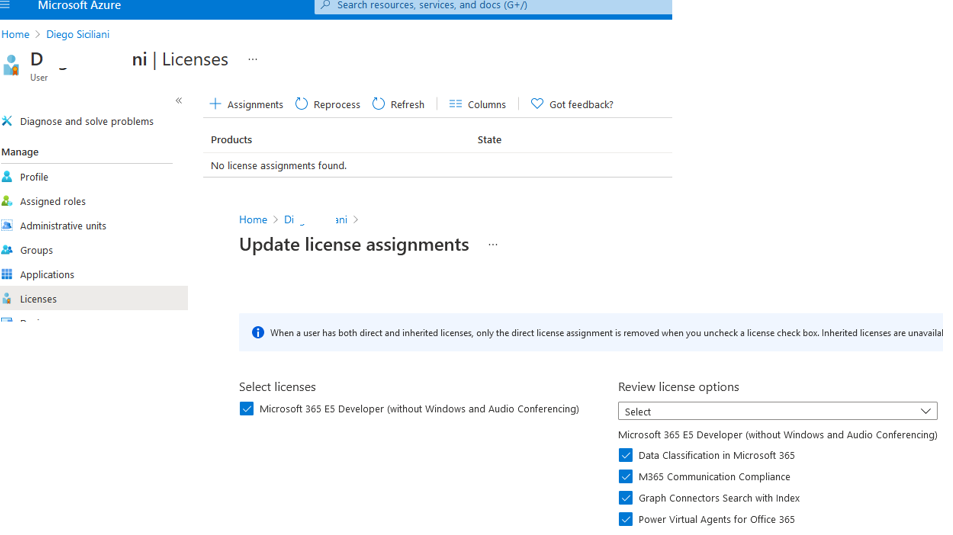Open the Azure portal hamburger menu
953x535 pixels.
tap(5, 5)
